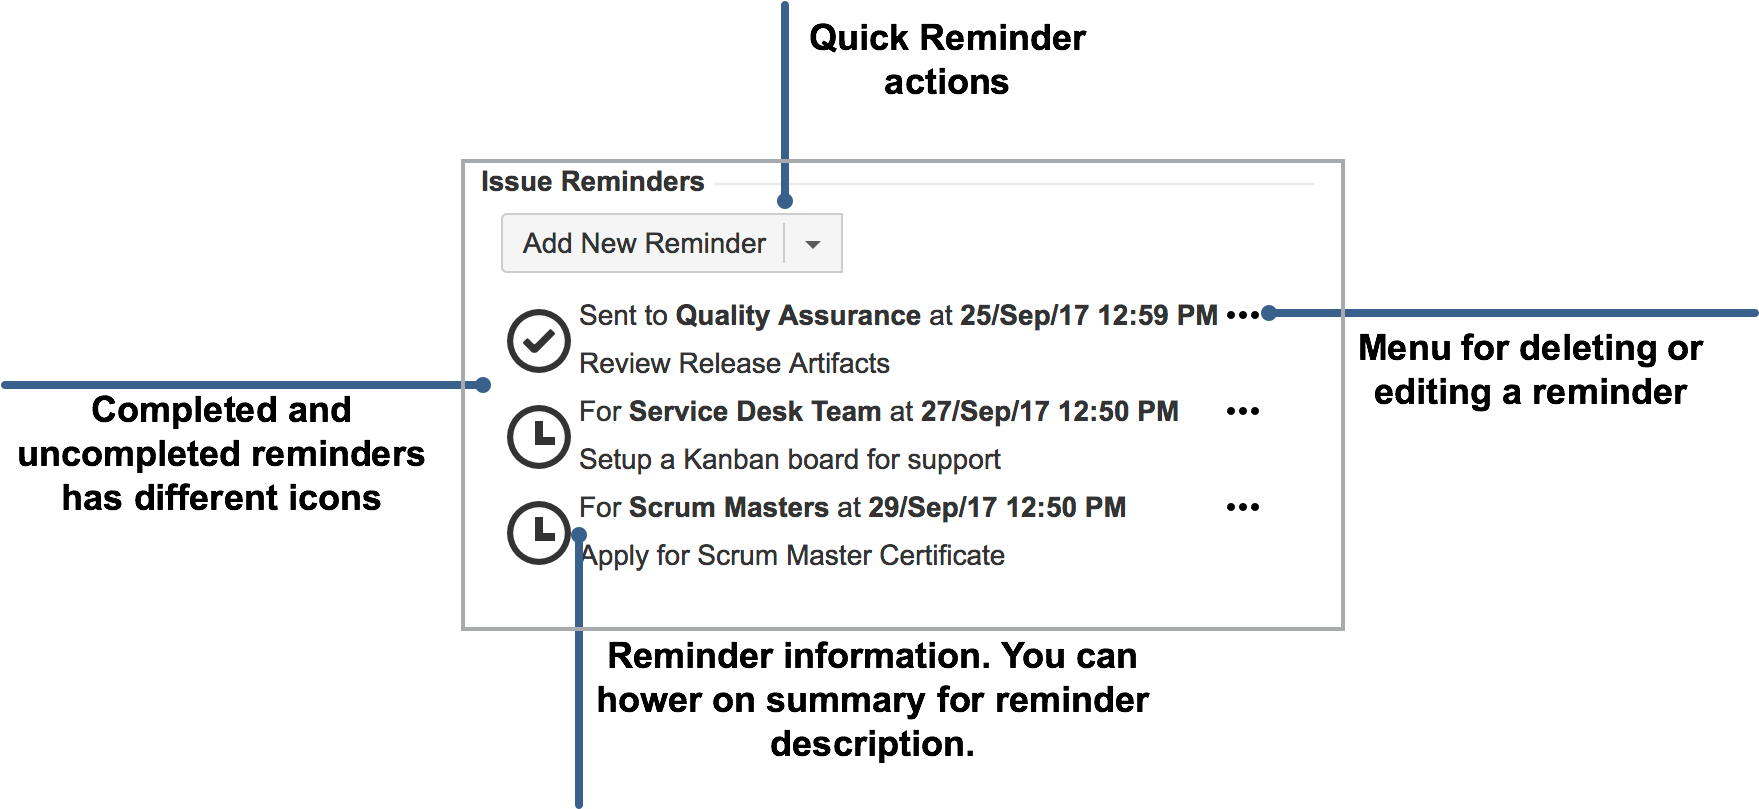Click the clock icon next to the Scrum Masters reminder
1759x809 pixels.
point(539,532)
